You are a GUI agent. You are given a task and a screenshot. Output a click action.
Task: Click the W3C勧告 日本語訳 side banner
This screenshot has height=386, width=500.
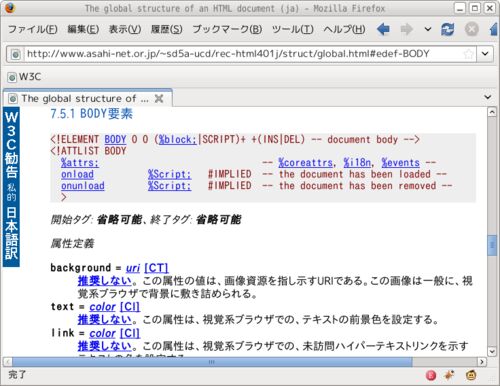coord(11,187)
